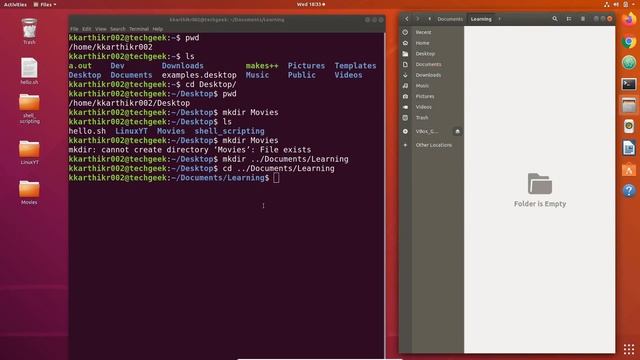Open the Terminal menu in Terminal
Image resolution: width=640 pixels, height=360 pixels.
tap(139, 29)
